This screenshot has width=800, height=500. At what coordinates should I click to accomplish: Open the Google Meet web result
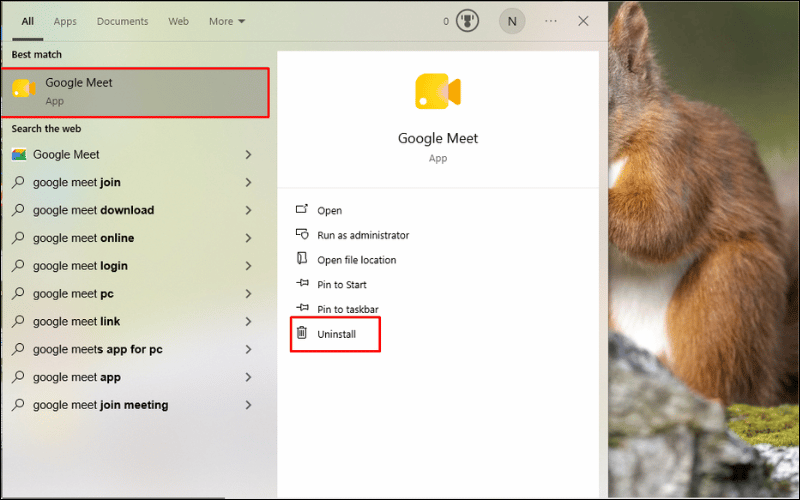(x=133, y=155)
